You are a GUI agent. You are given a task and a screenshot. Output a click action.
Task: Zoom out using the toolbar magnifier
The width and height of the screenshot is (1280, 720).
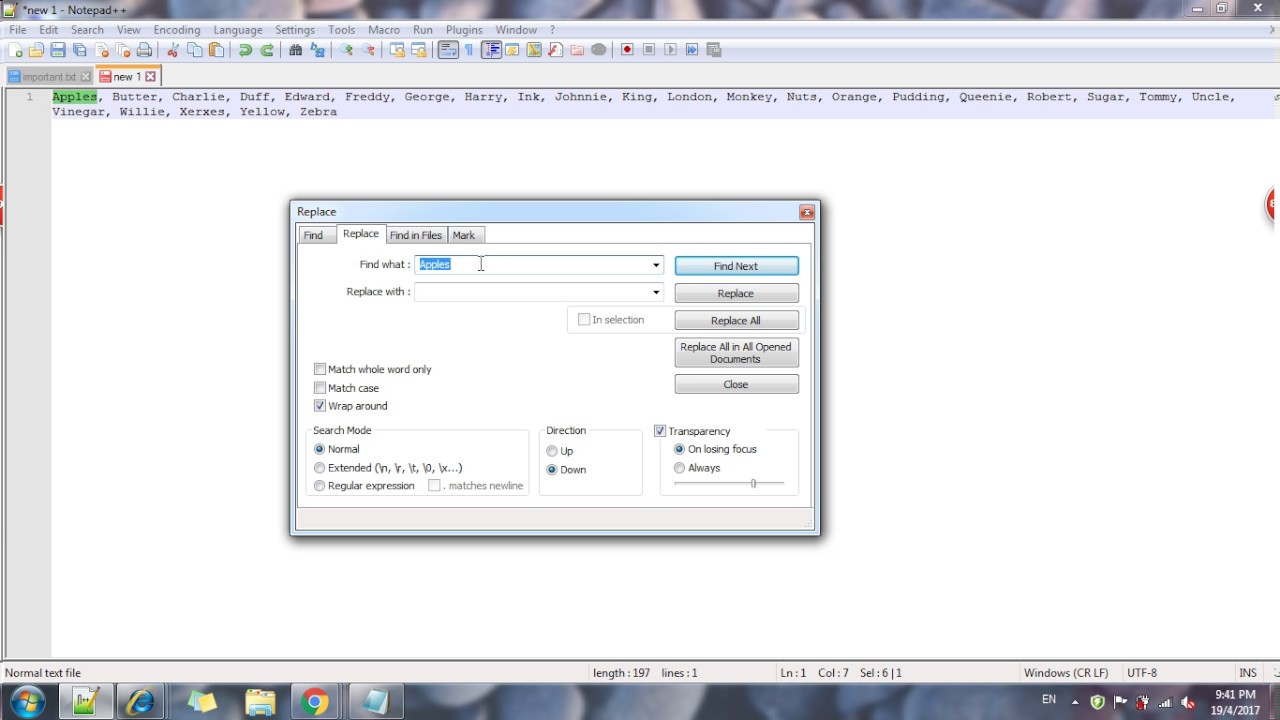pos(369,50)
